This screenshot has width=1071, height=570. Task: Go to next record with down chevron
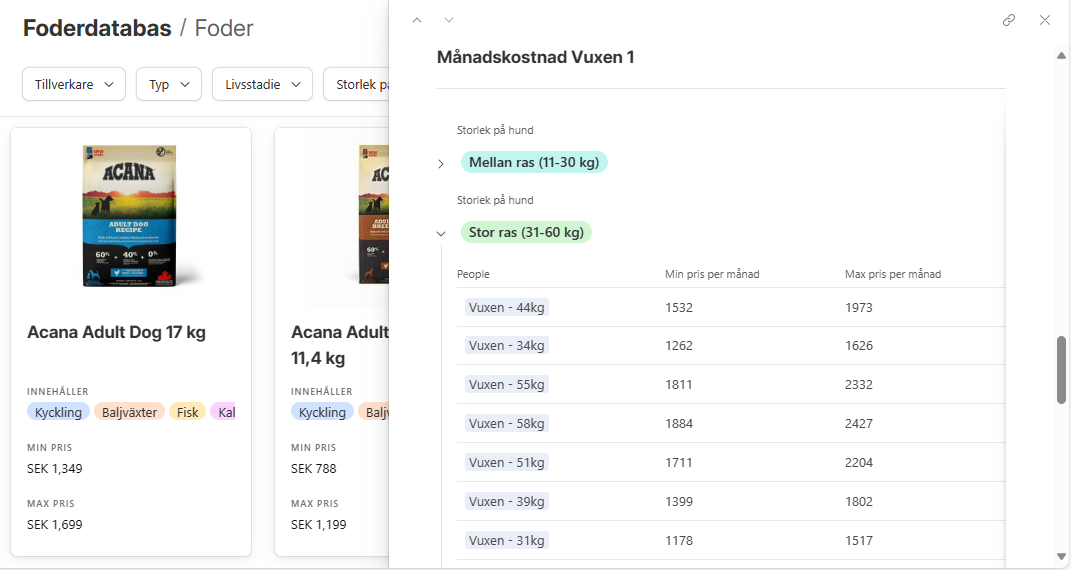pos(449,20)
